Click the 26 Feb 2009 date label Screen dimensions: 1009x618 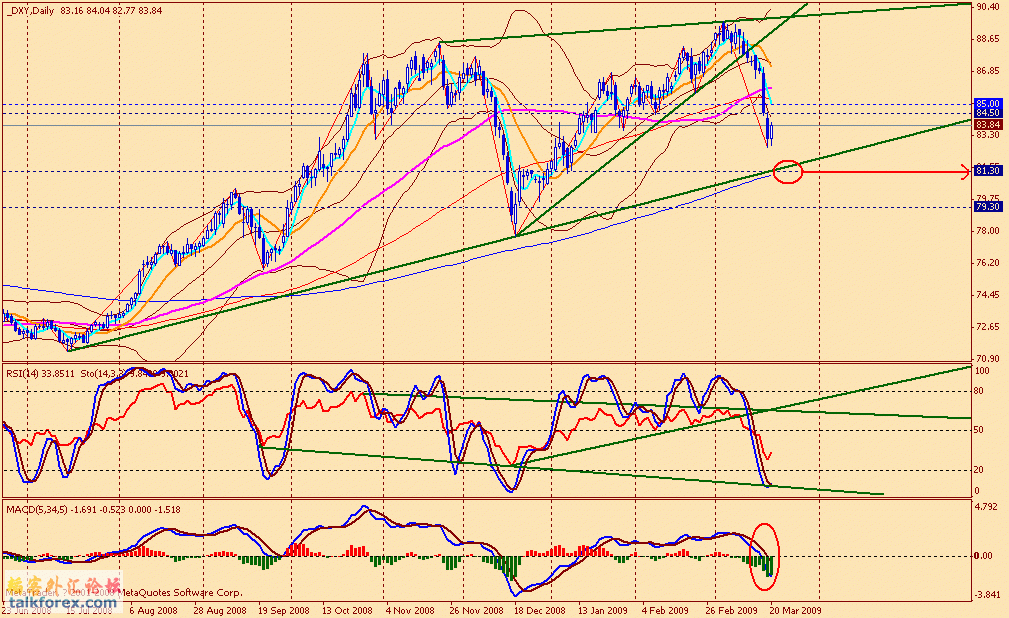[731, 610]
